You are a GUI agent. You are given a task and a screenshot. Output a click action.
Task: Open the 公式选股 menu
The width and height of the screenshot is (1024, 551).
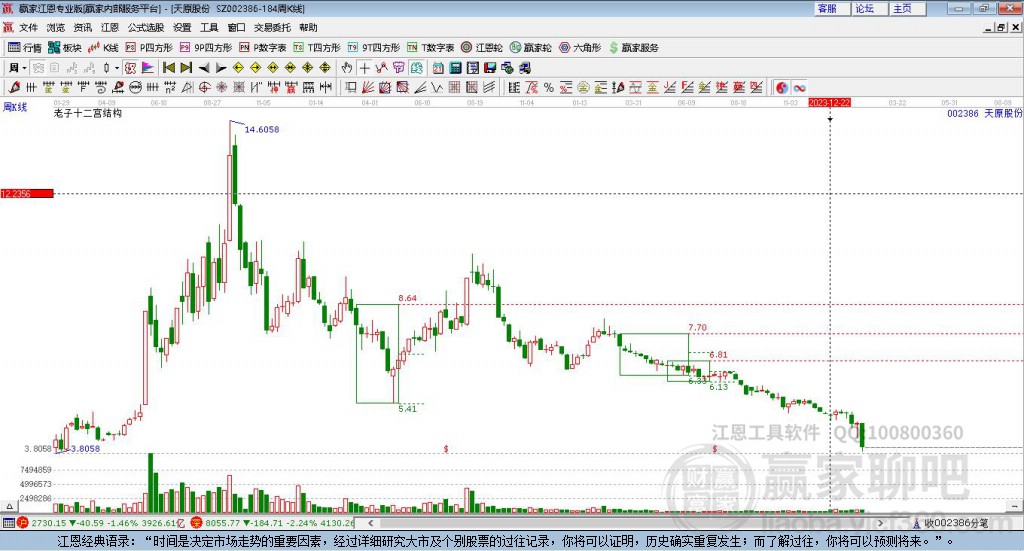point(146,27)
